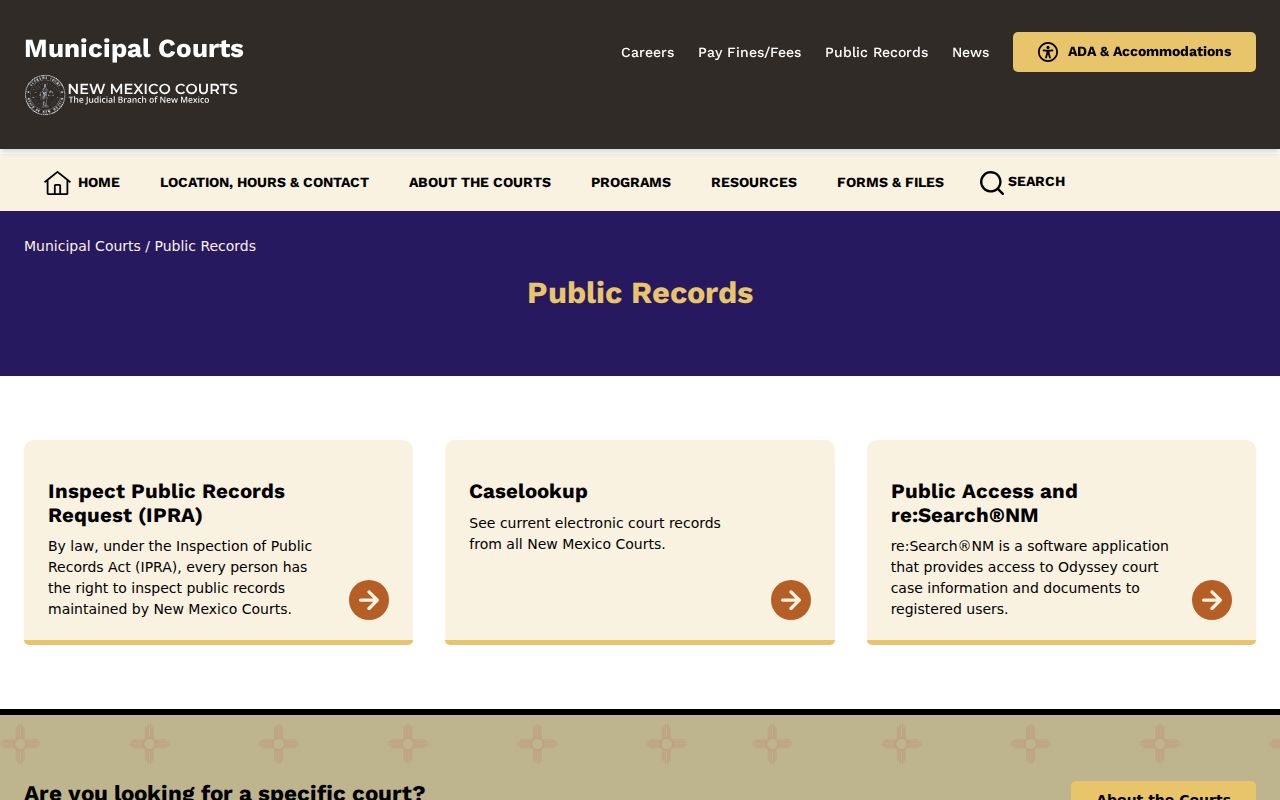Open the Location, Hours & Contact menu
The width and height of the screenshot is (1280, 800).
264,182
